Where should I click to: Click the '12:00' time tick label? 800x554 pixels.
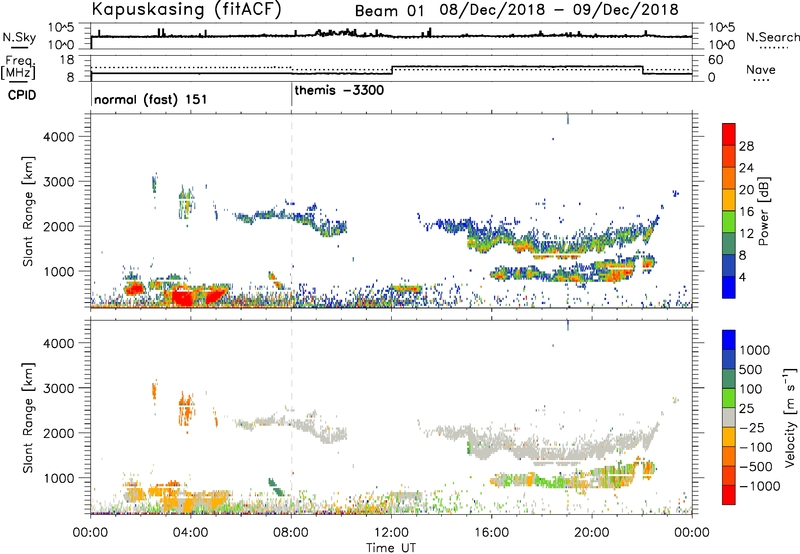click(x=391, y=533)
